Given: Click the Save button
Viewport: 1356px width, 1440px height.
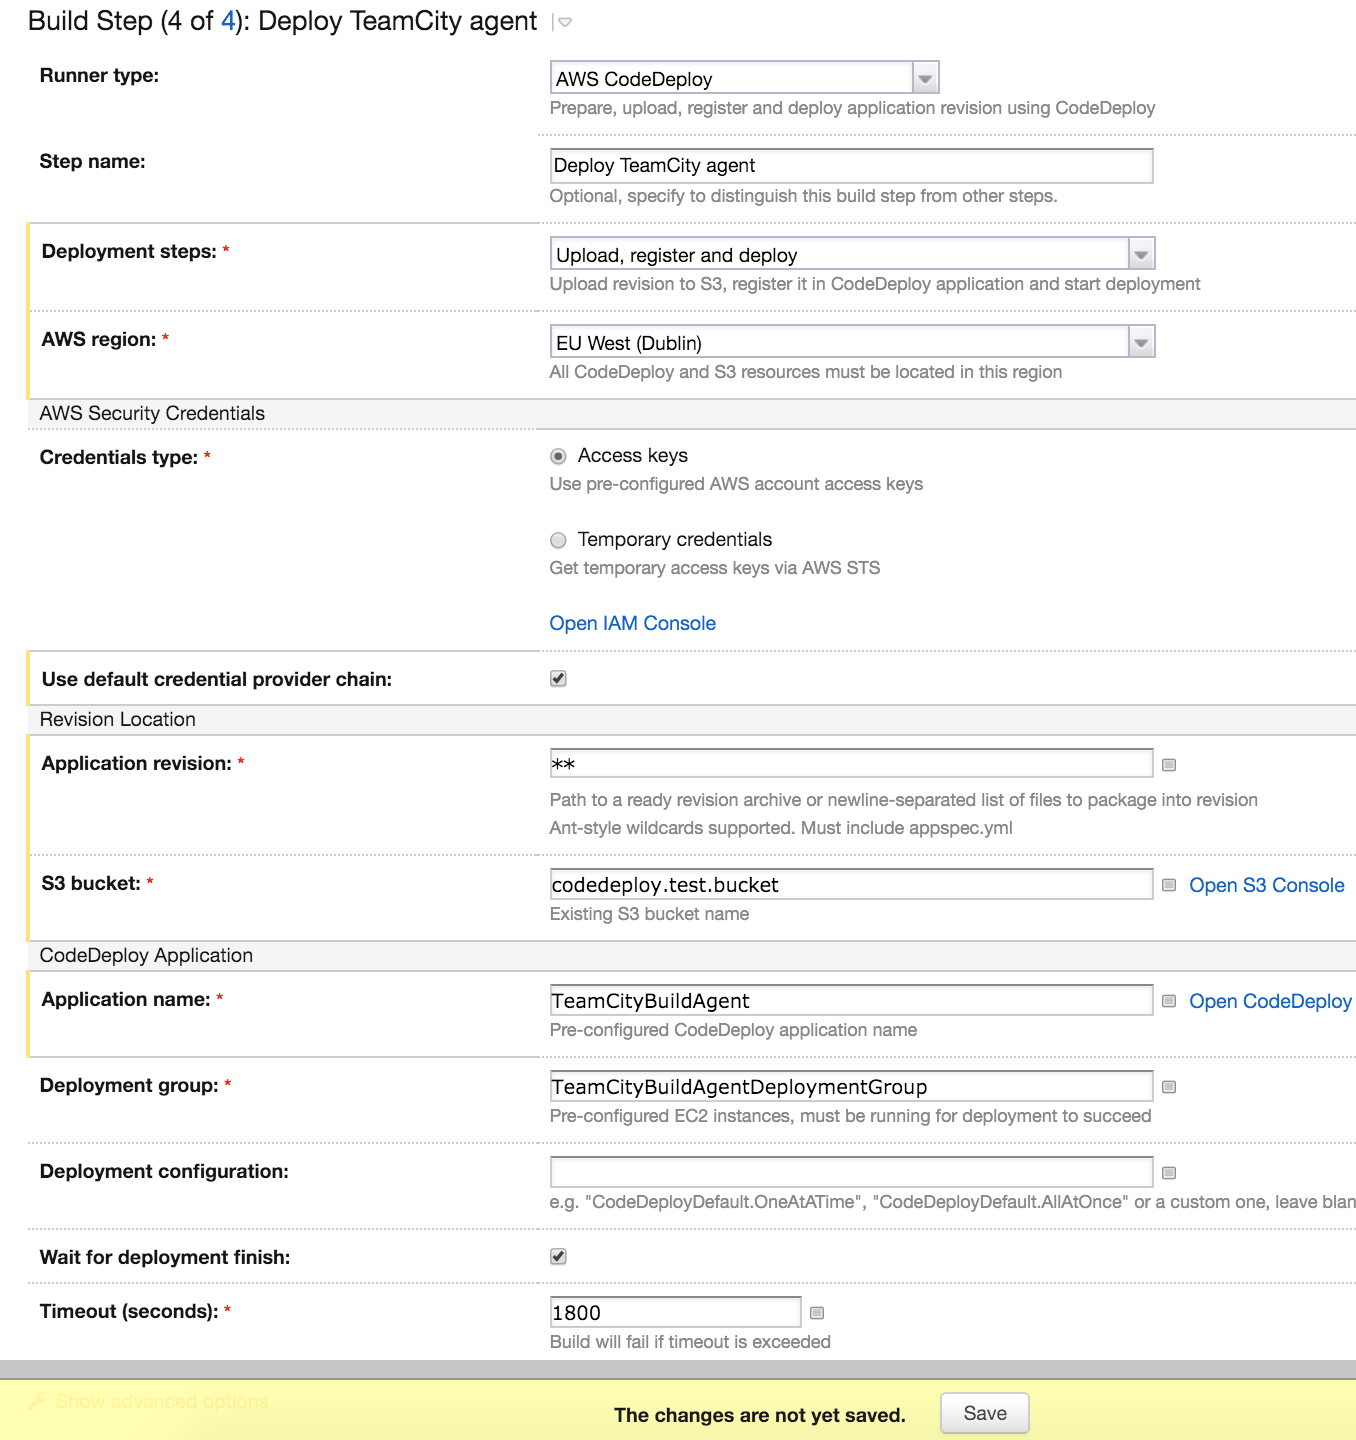Looking at the screenshot, I should (x=985, y=1413).
